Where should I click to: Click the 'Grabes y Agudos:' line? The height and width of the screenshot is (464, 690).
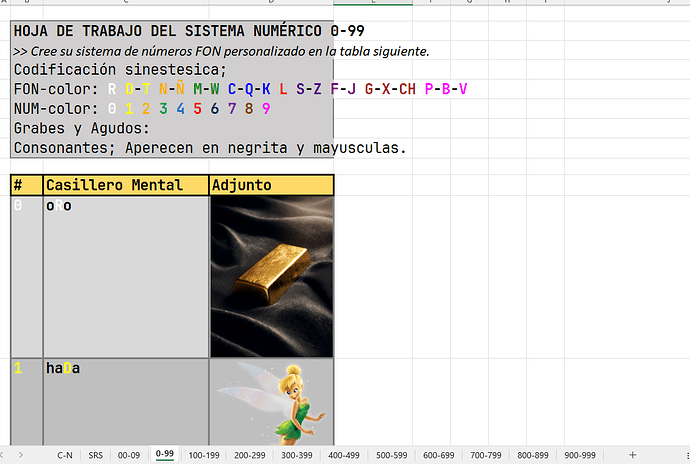81,128
